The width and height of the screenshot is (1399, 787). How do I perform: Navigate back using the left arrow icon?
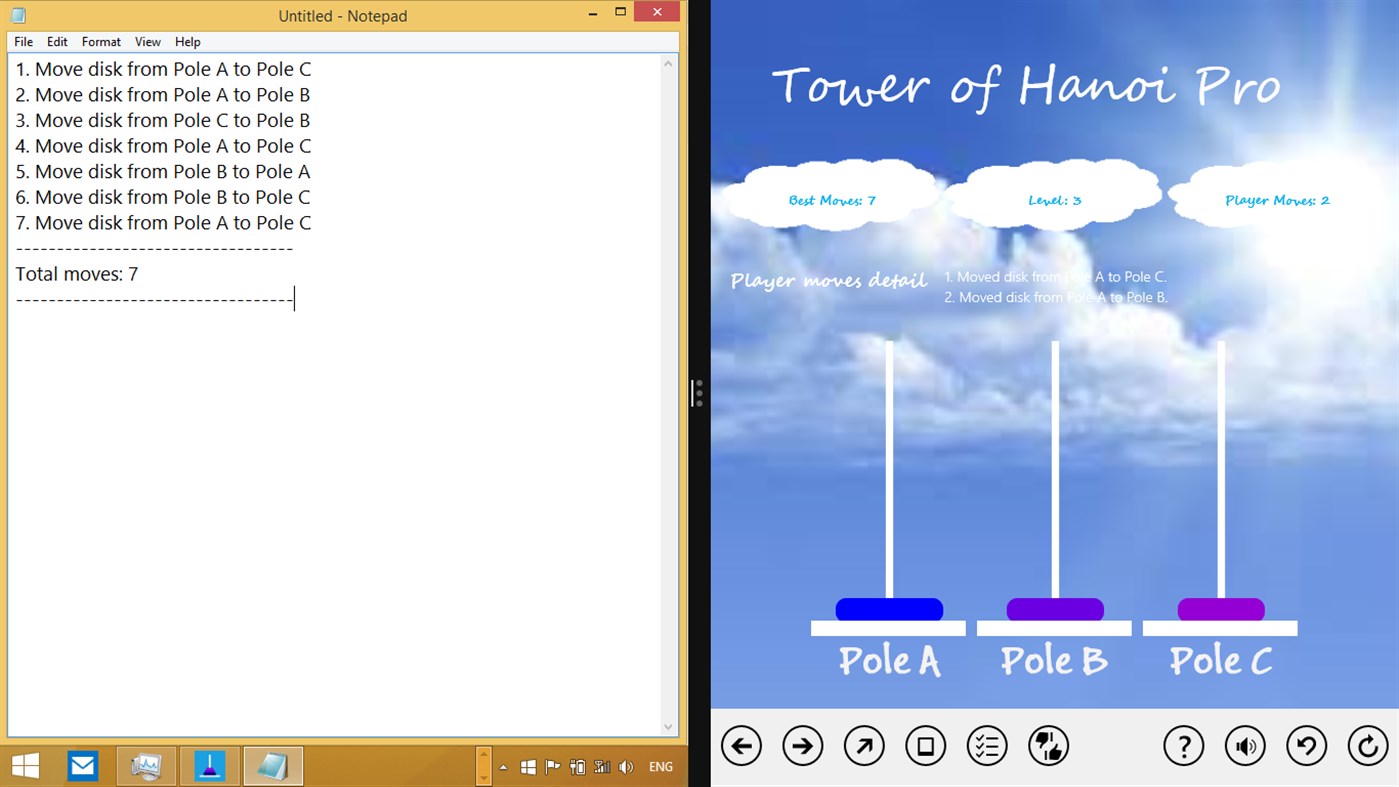point(741,745)
